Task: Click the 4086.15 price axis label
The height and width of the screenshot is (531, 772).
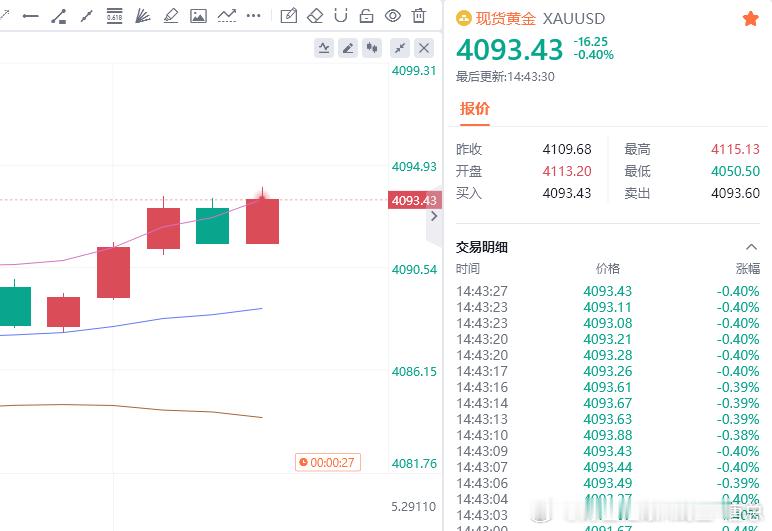Action: [414, 372]
